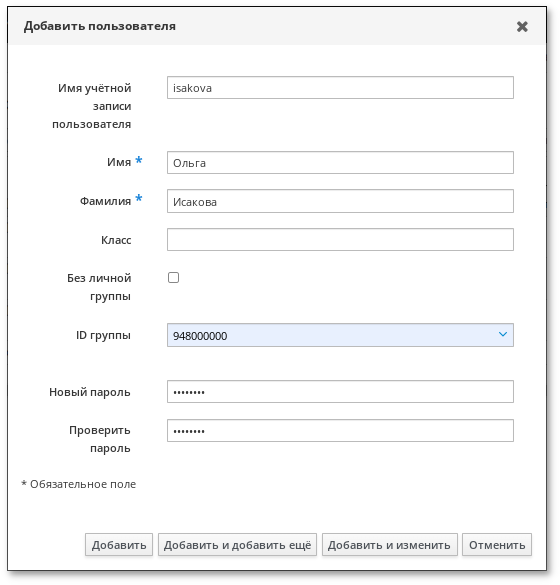Click the Без личной группы label
The image size is (560, 585).
click(x=99, y=287)
